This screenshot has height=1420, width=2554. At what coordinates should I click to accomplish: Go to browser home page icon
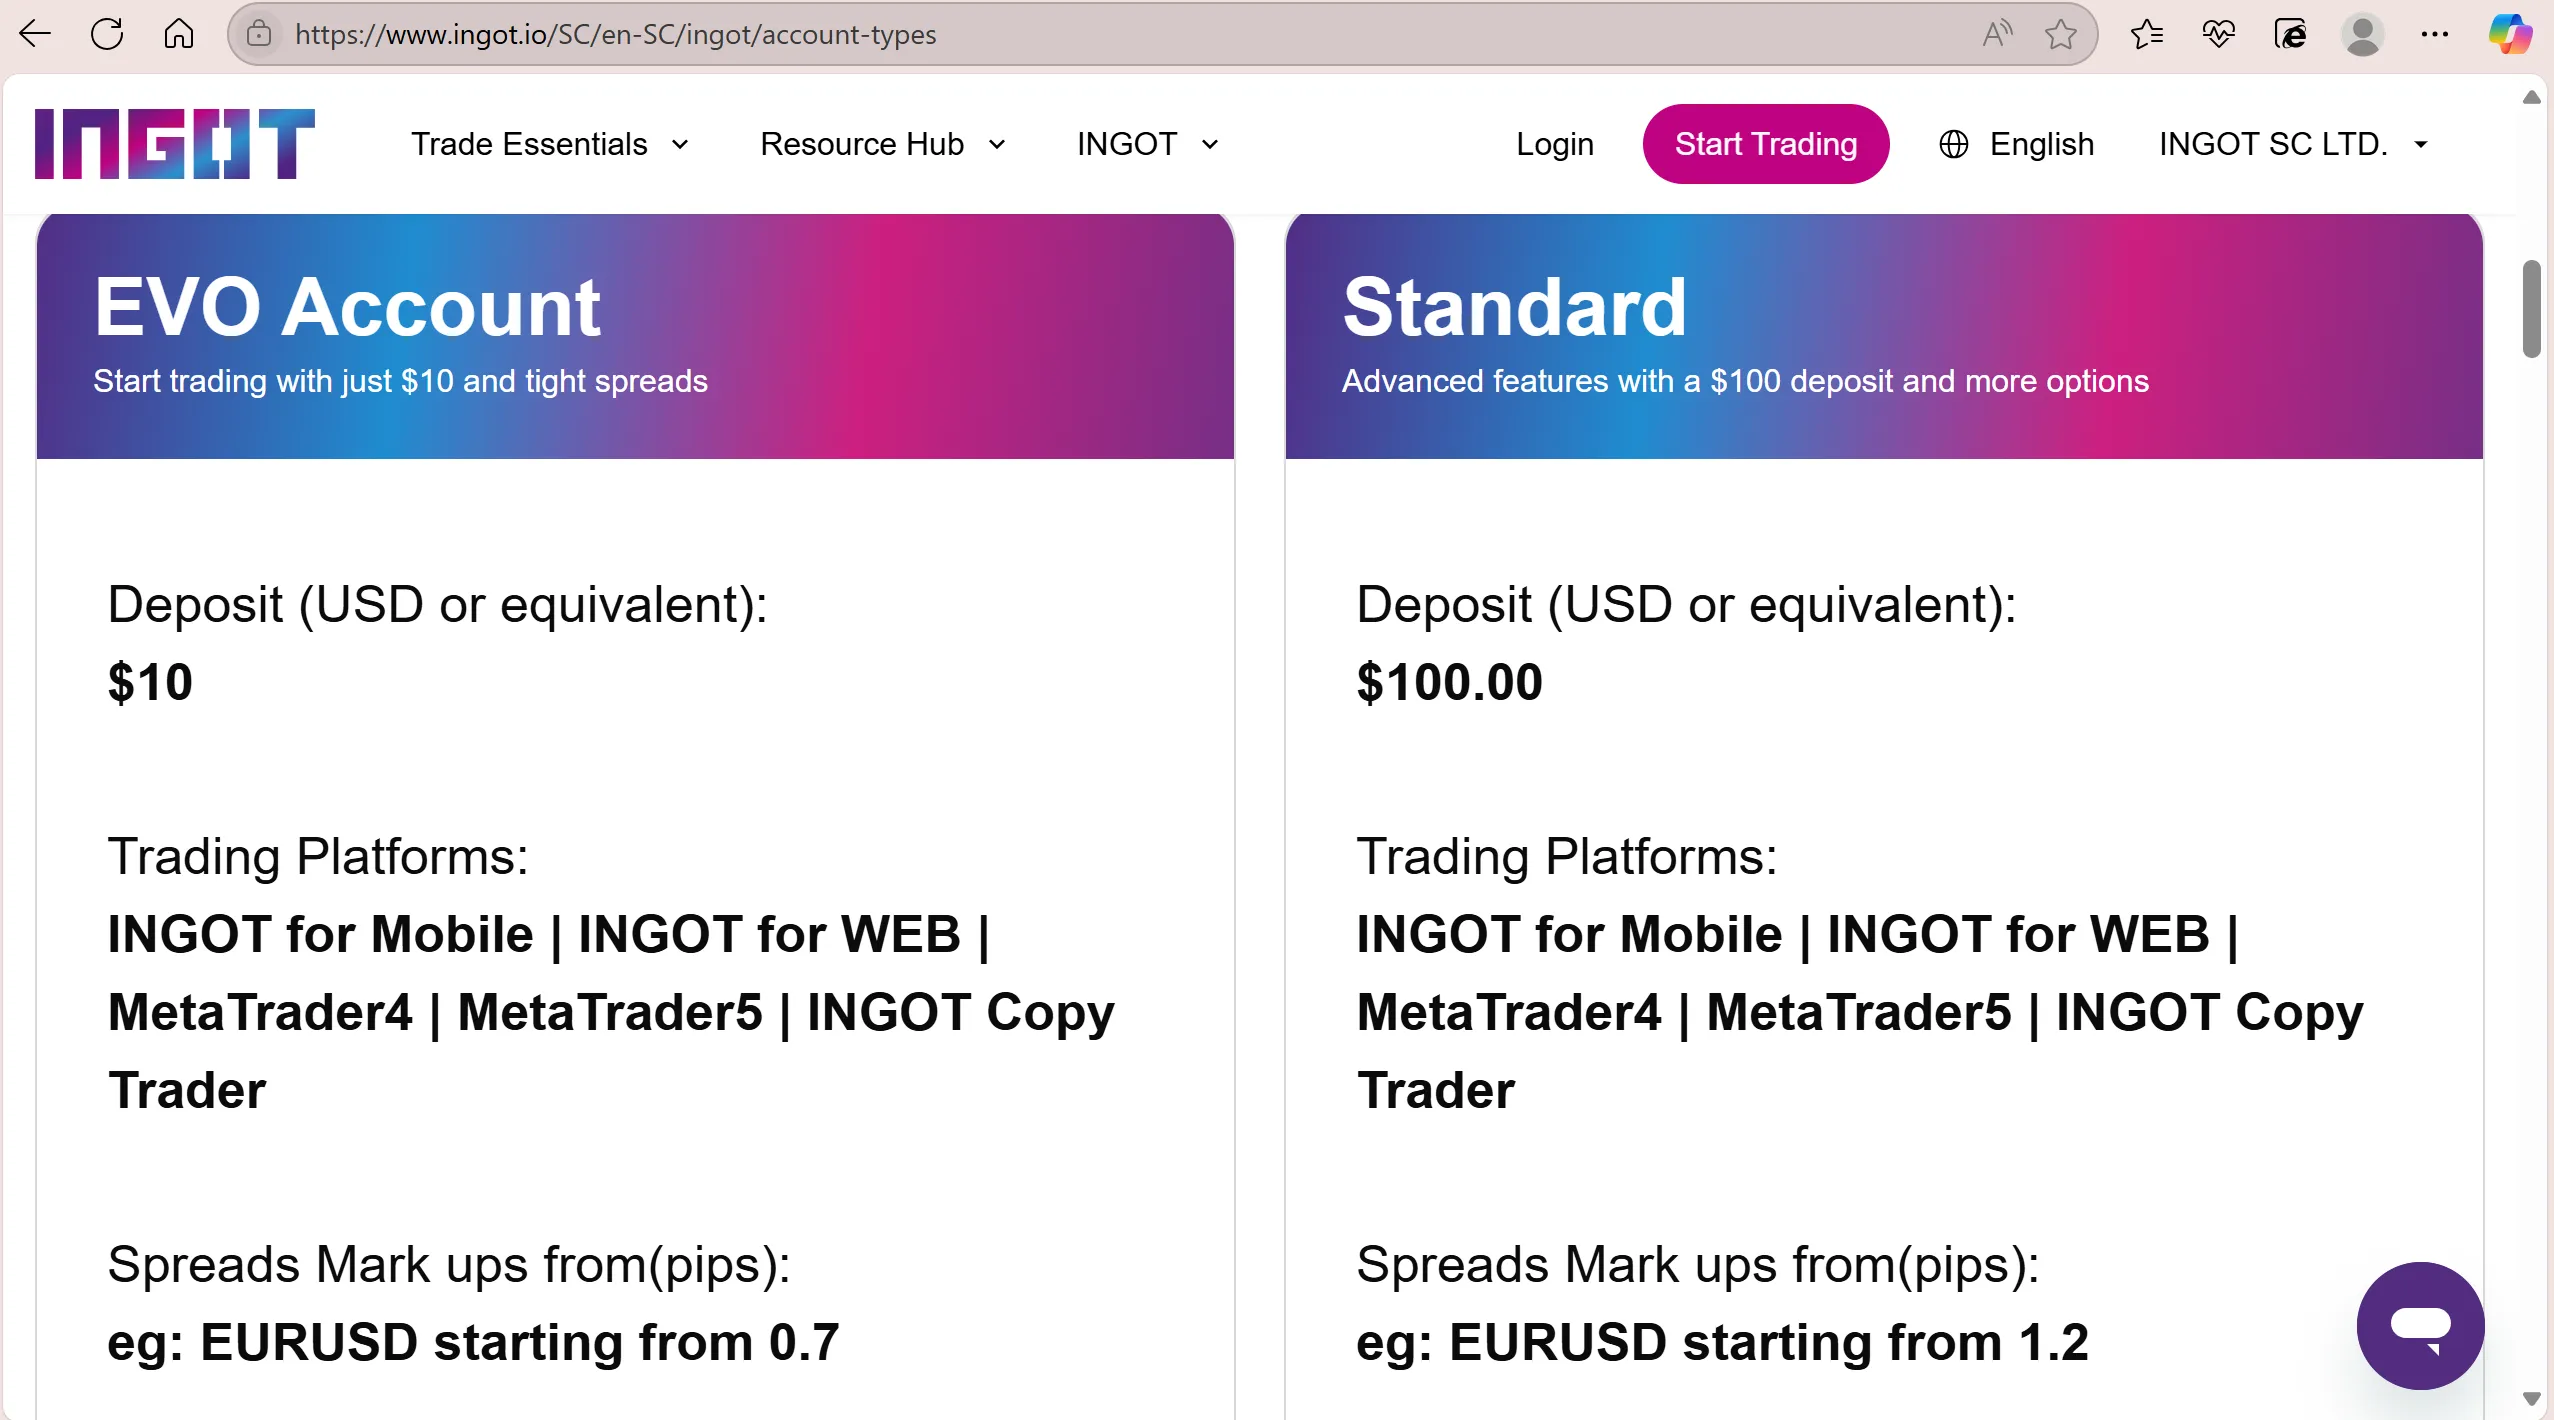(x=179, y=34)
